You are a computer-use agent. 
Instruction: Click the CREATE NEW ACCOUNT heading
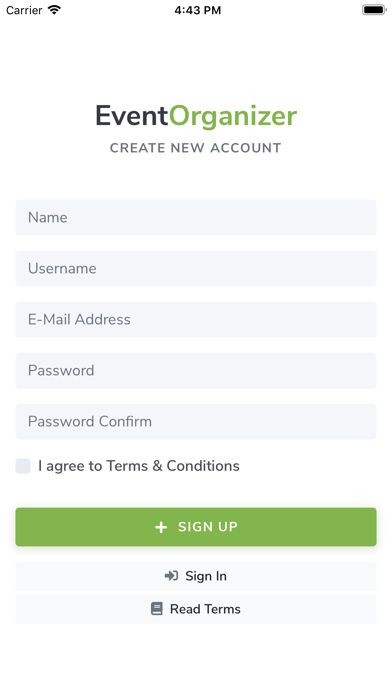tap(196, 148)
